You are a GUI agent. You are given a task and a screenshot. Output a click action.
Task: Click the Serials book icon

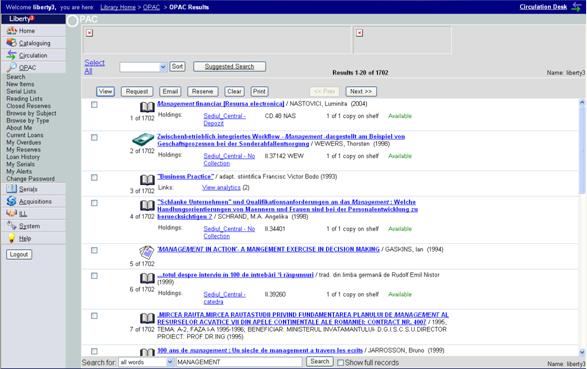tap(12, 189)
